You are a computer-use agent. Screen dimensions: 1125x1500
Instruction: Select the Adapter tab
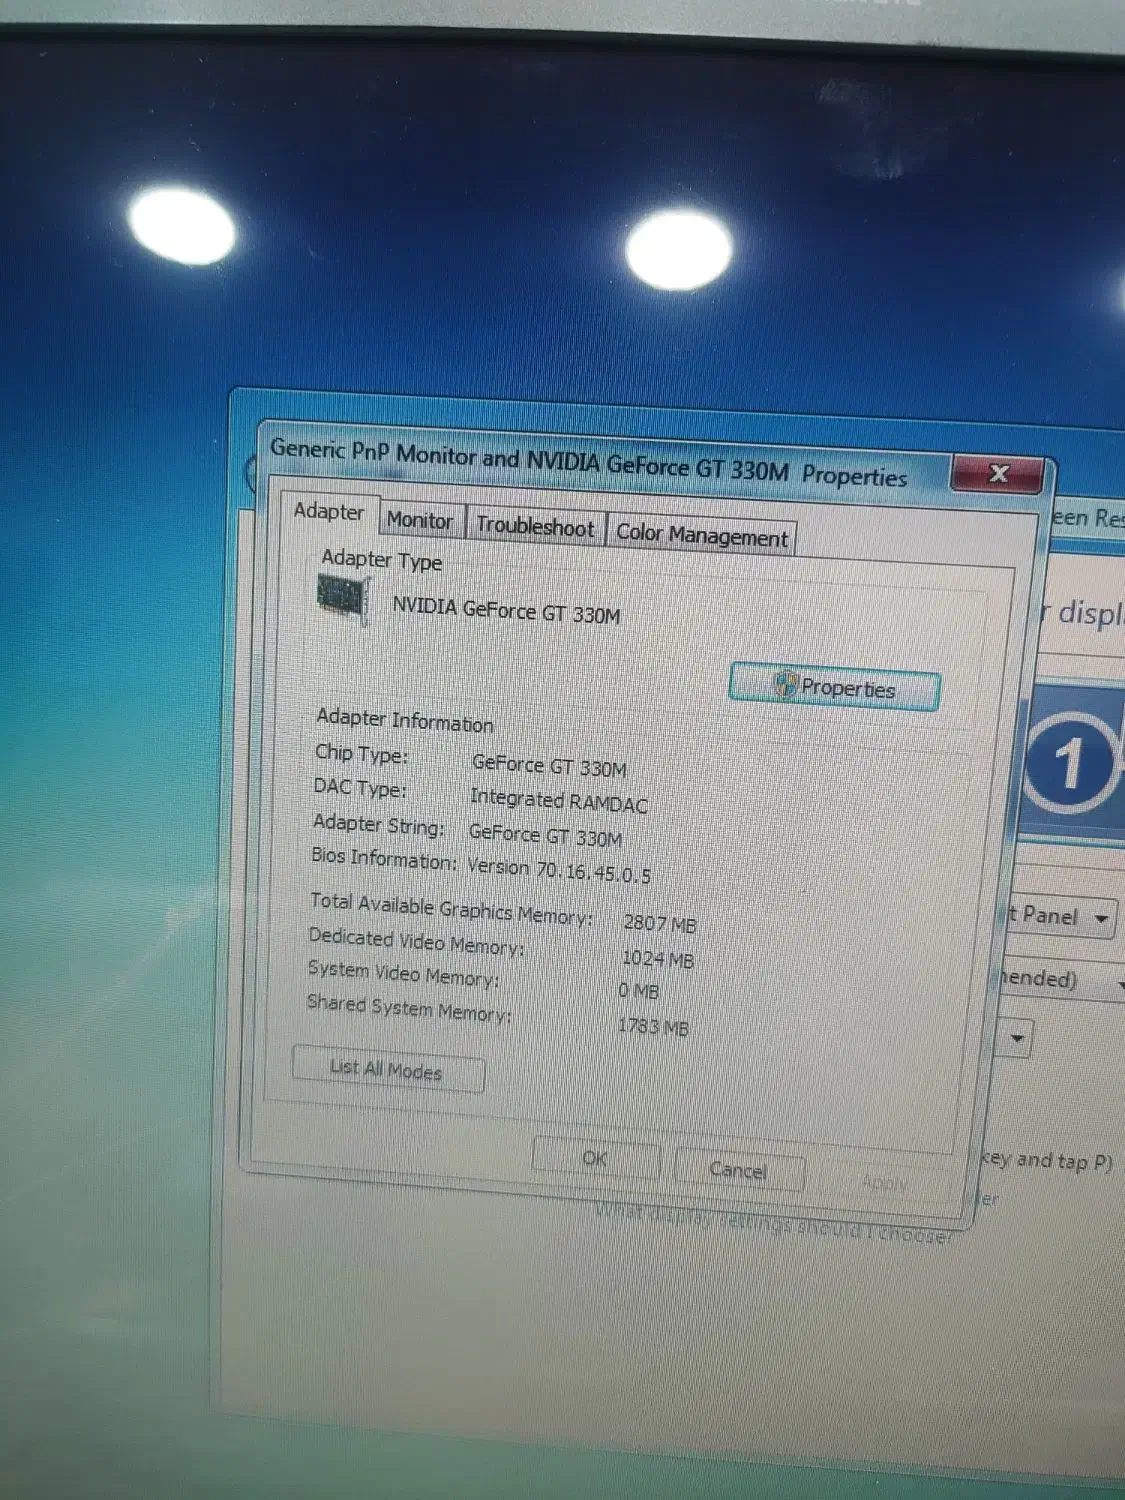(x=328, y=512)
